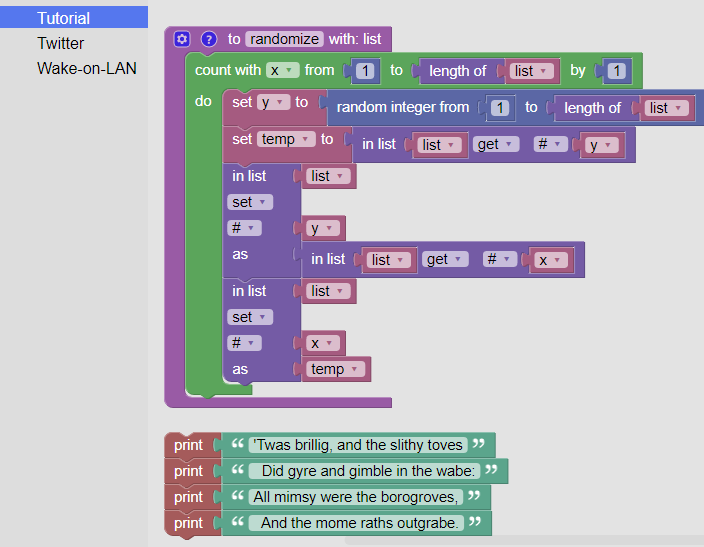
Task: Edit text All mimsy were the borogroves,
Action: [356, 497]
